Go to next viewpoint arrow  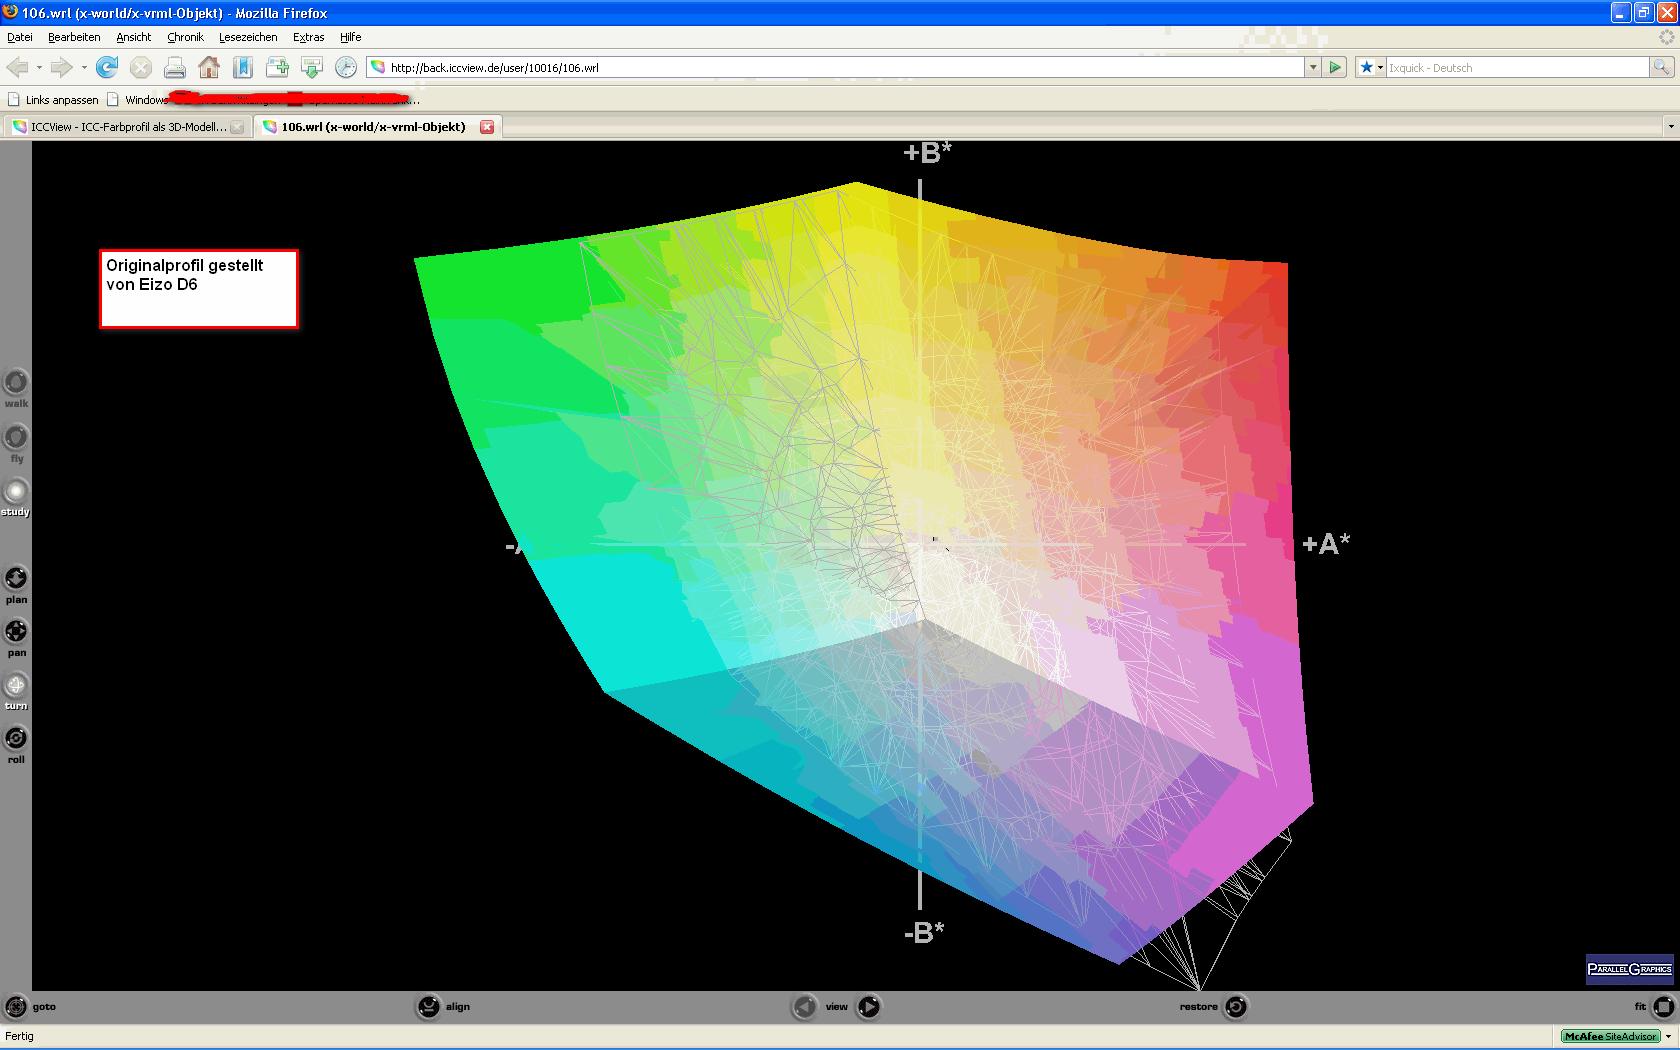point(869,1007)
